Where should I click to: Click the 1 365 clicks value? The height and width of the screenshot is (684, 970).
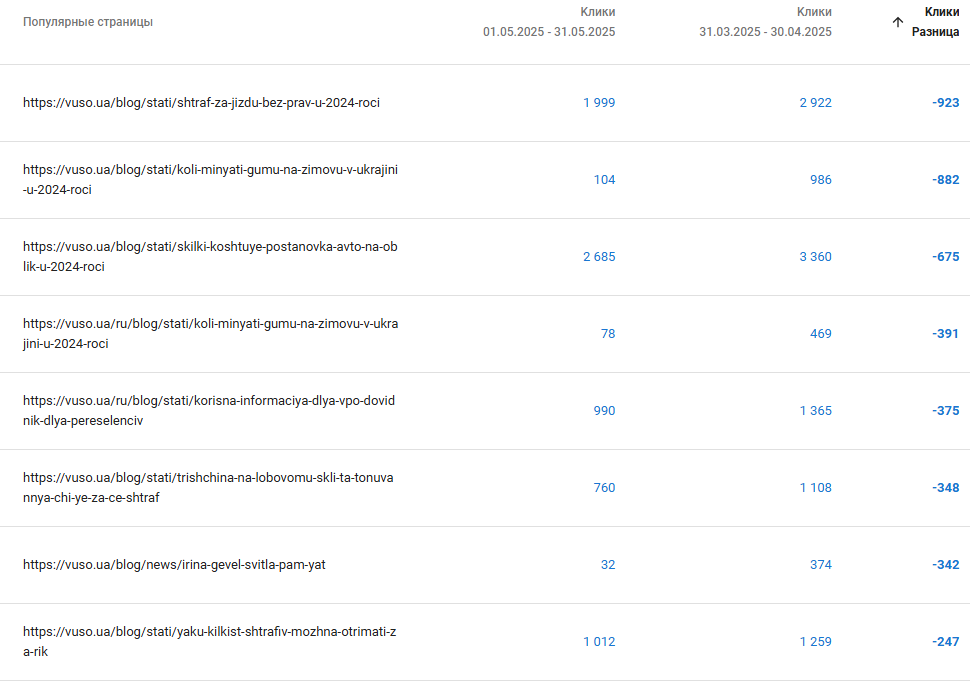[x=815, y=411]
